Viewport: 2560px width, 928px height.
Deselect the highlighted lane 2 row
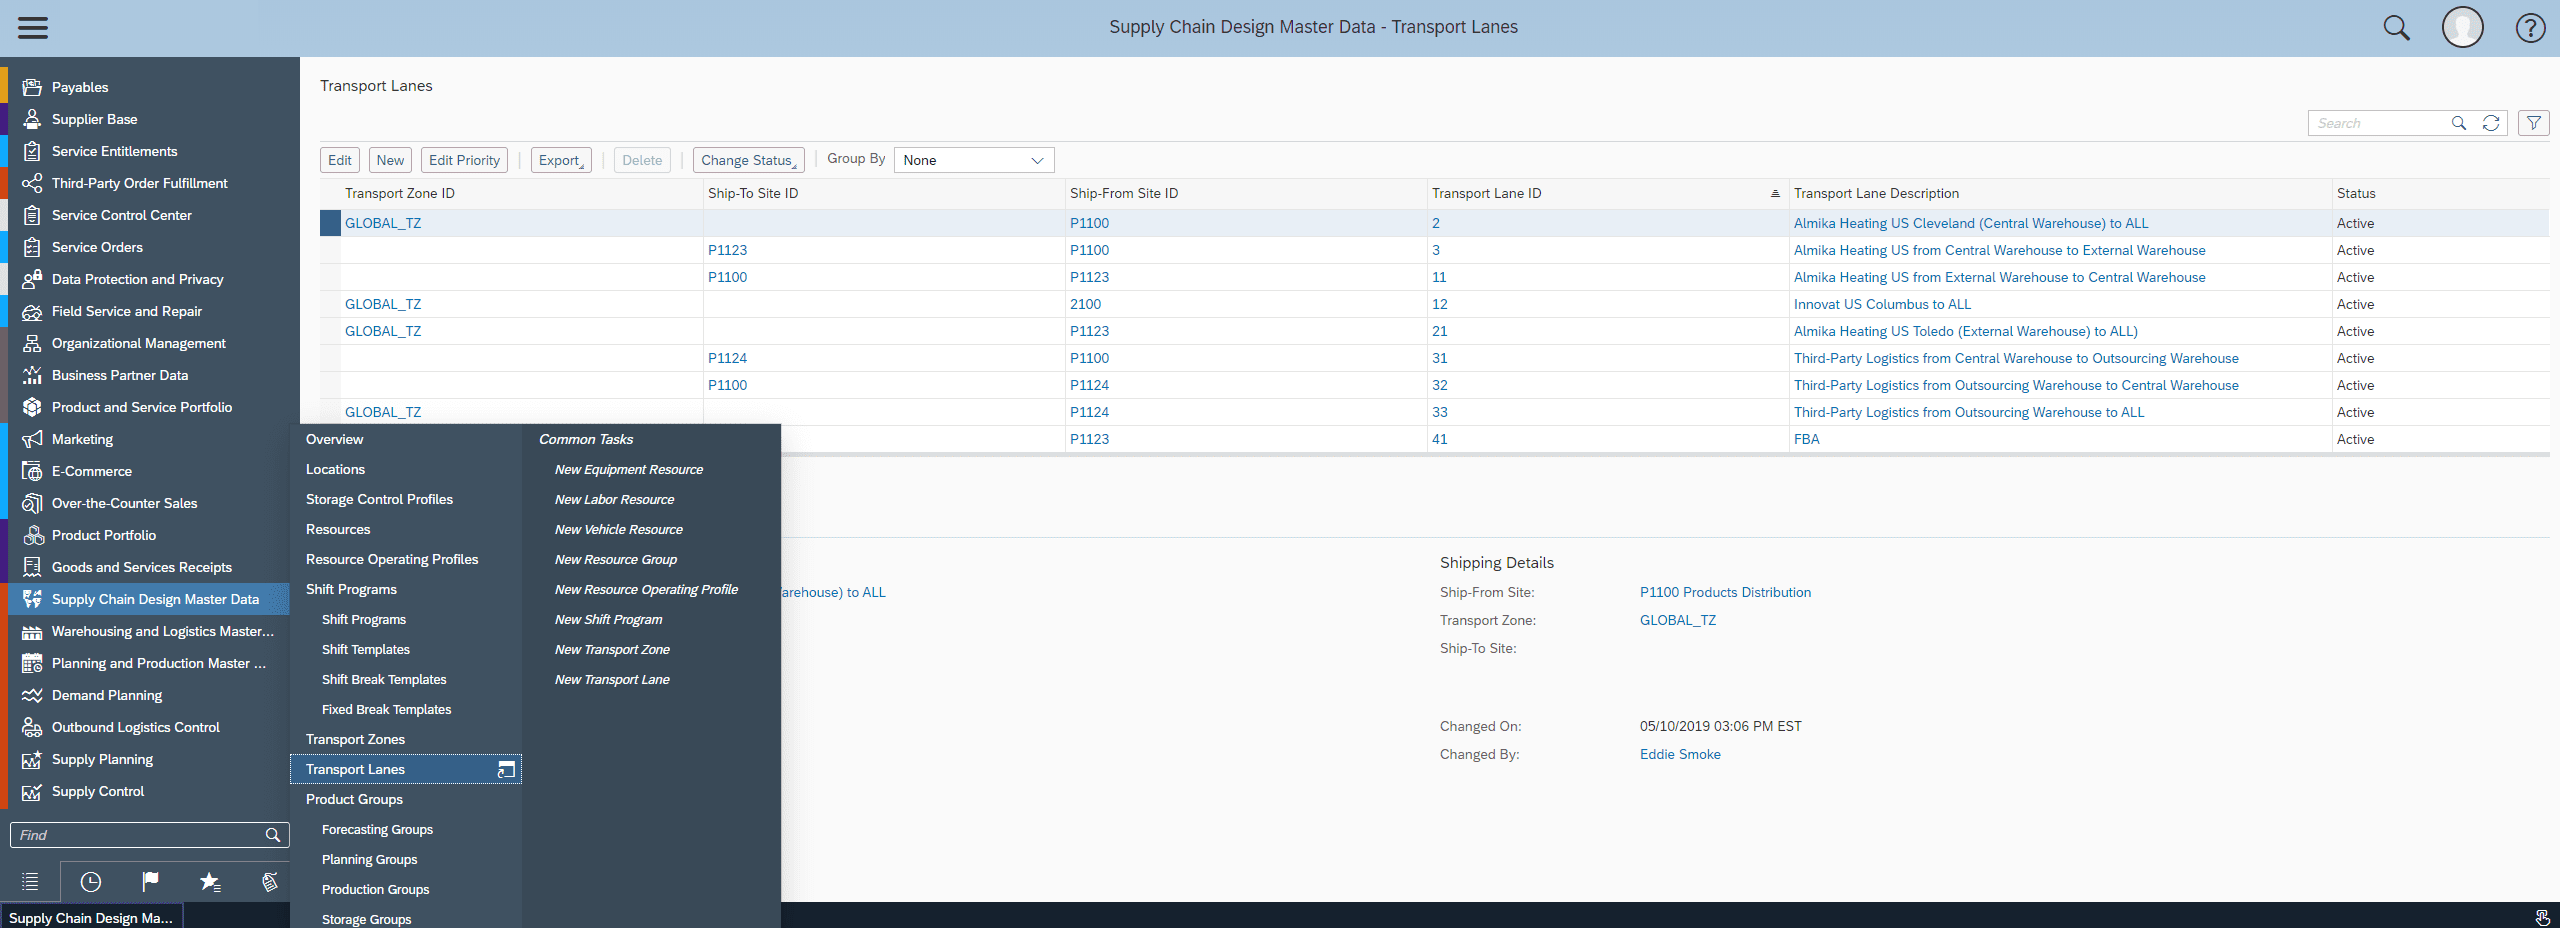pyautogui.click(x=329, y=223)
